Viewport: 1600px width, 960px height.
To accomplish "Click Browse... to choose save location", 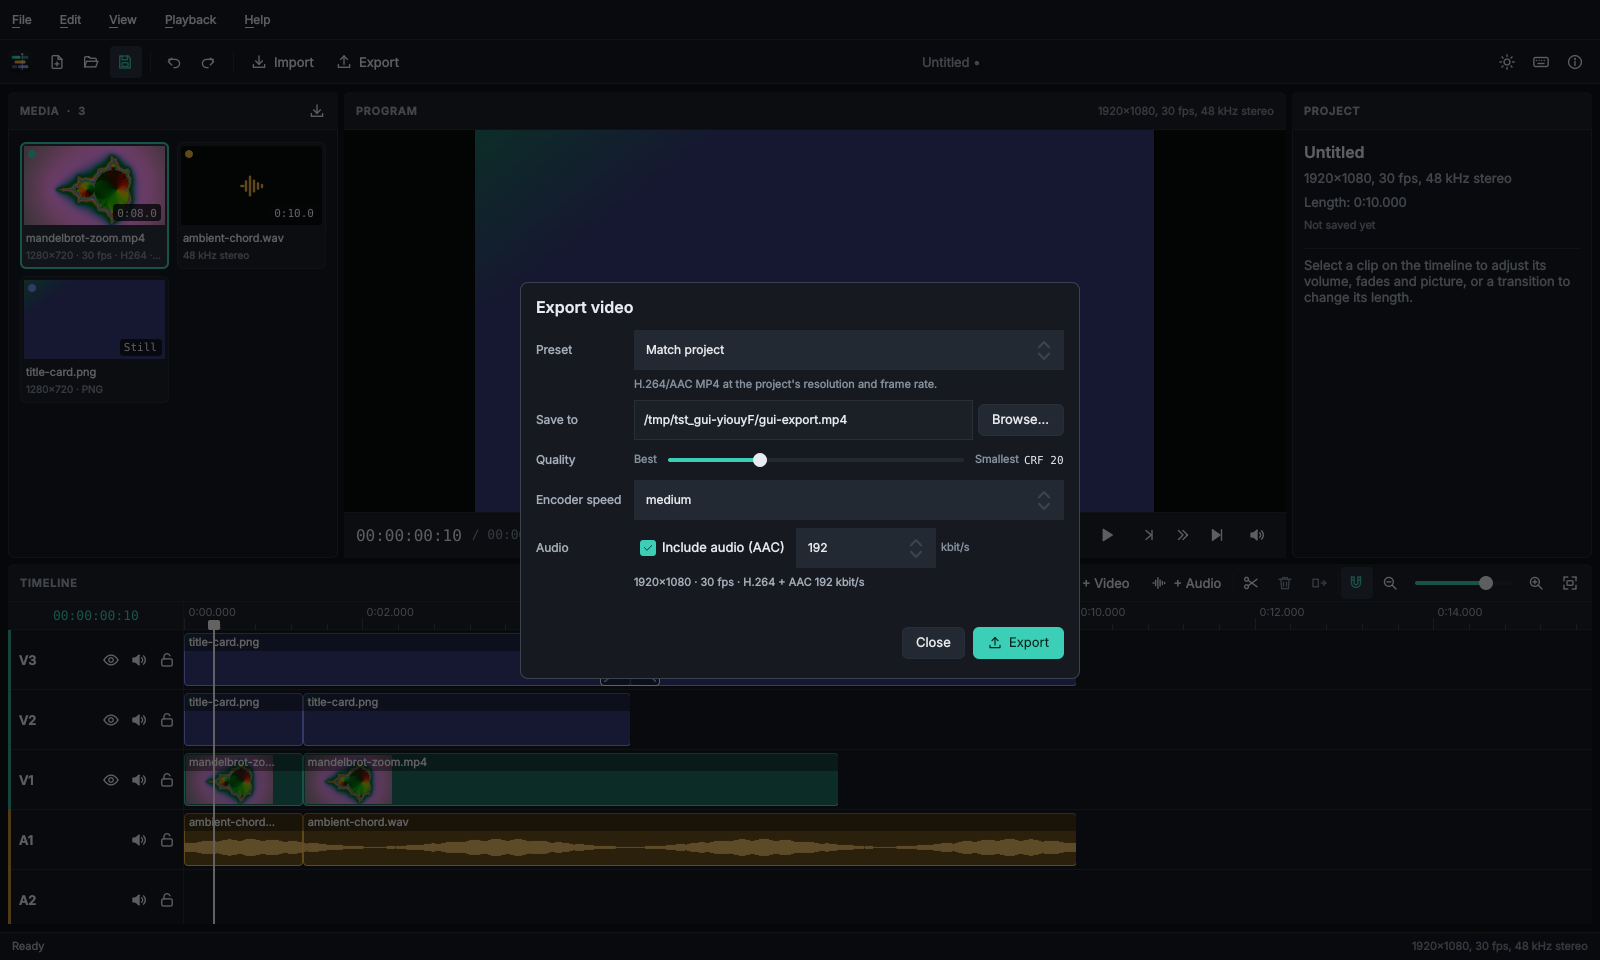I will [1020, 420].
